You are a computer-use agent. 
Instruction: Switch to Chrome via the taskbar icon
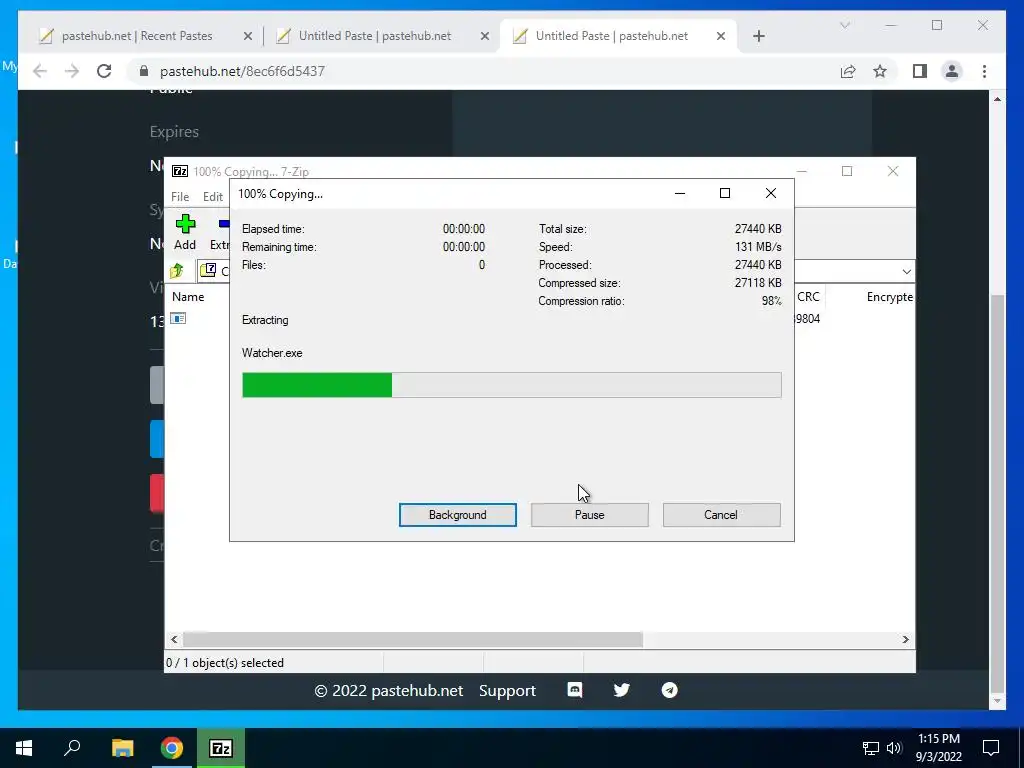tap(172, 748)
